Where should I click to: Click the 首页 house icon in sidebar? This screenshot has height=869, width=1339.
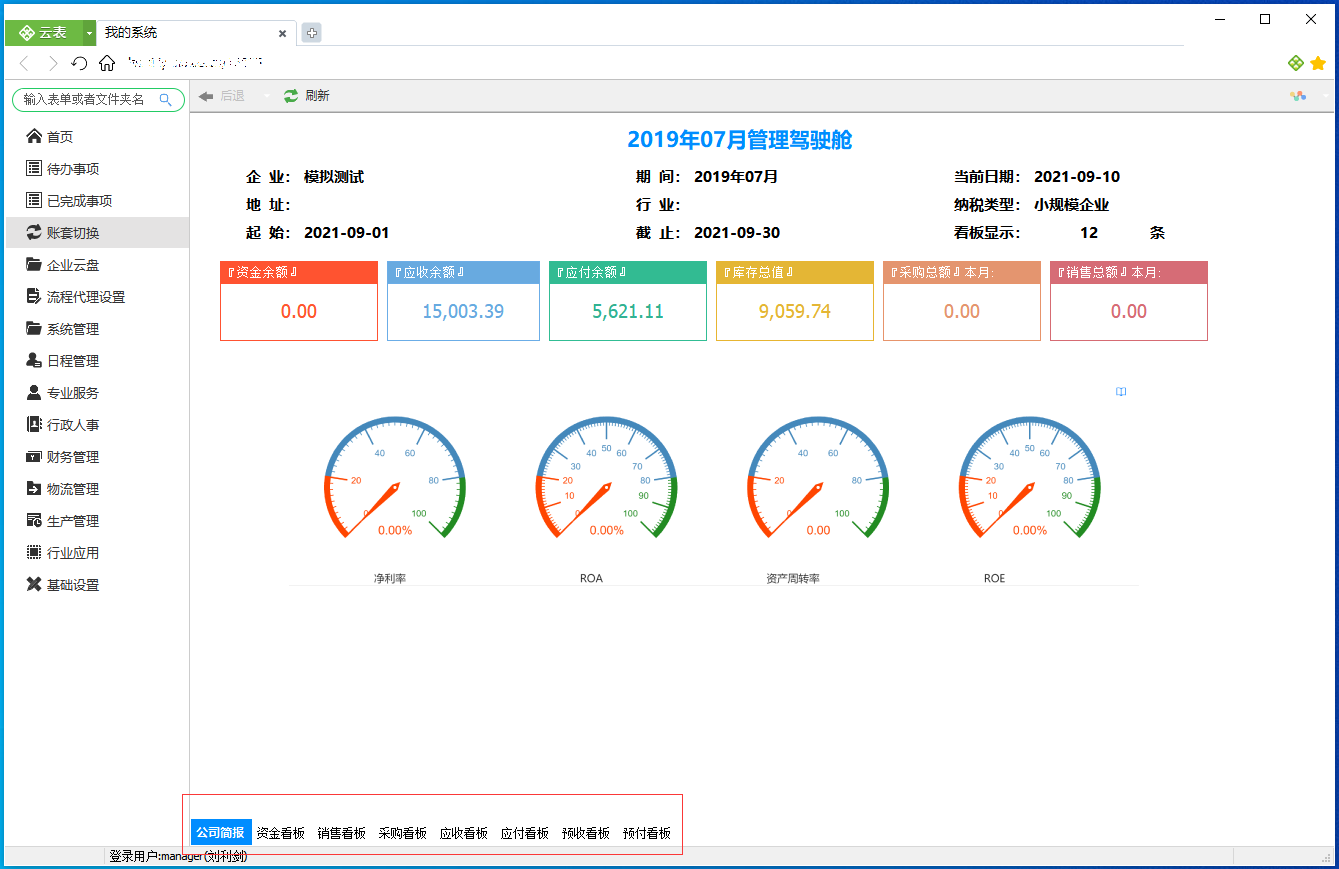coord(34,136)
